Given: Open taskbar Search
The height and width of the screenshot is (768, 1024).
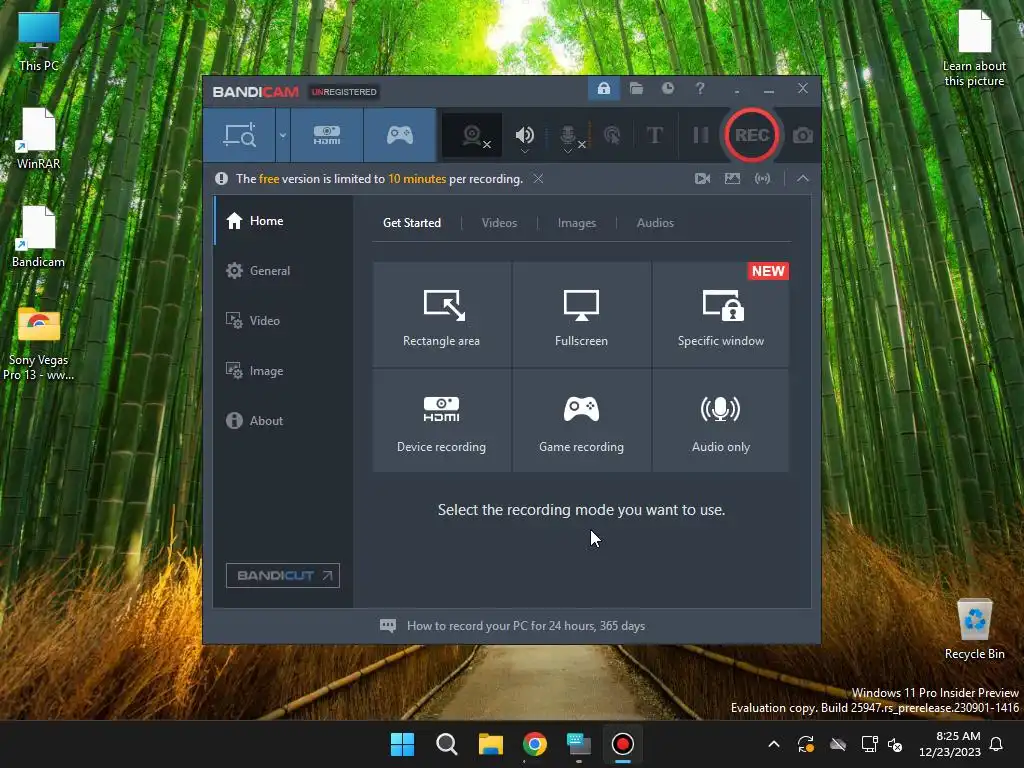Looking at the screenshot, I should coord(447,744).
